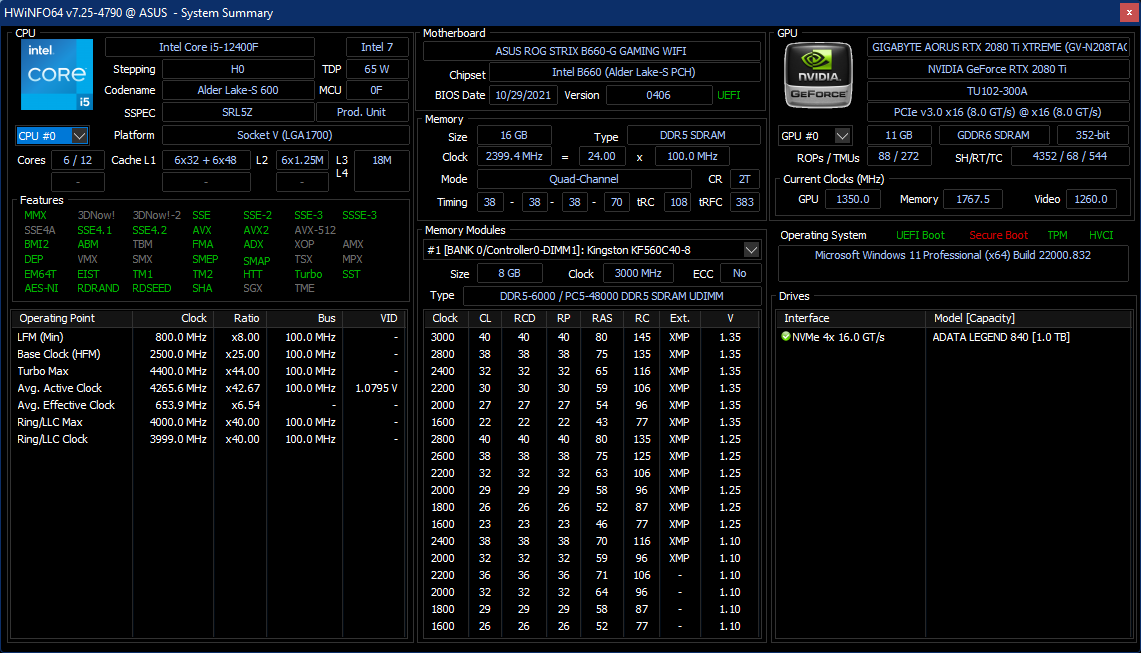Click the "GIGABYTE AORUS RTX 2080 Ti XTREME" GPU field
The height and width of the screenshot is (653, 1141).
[x=999, y=47]
